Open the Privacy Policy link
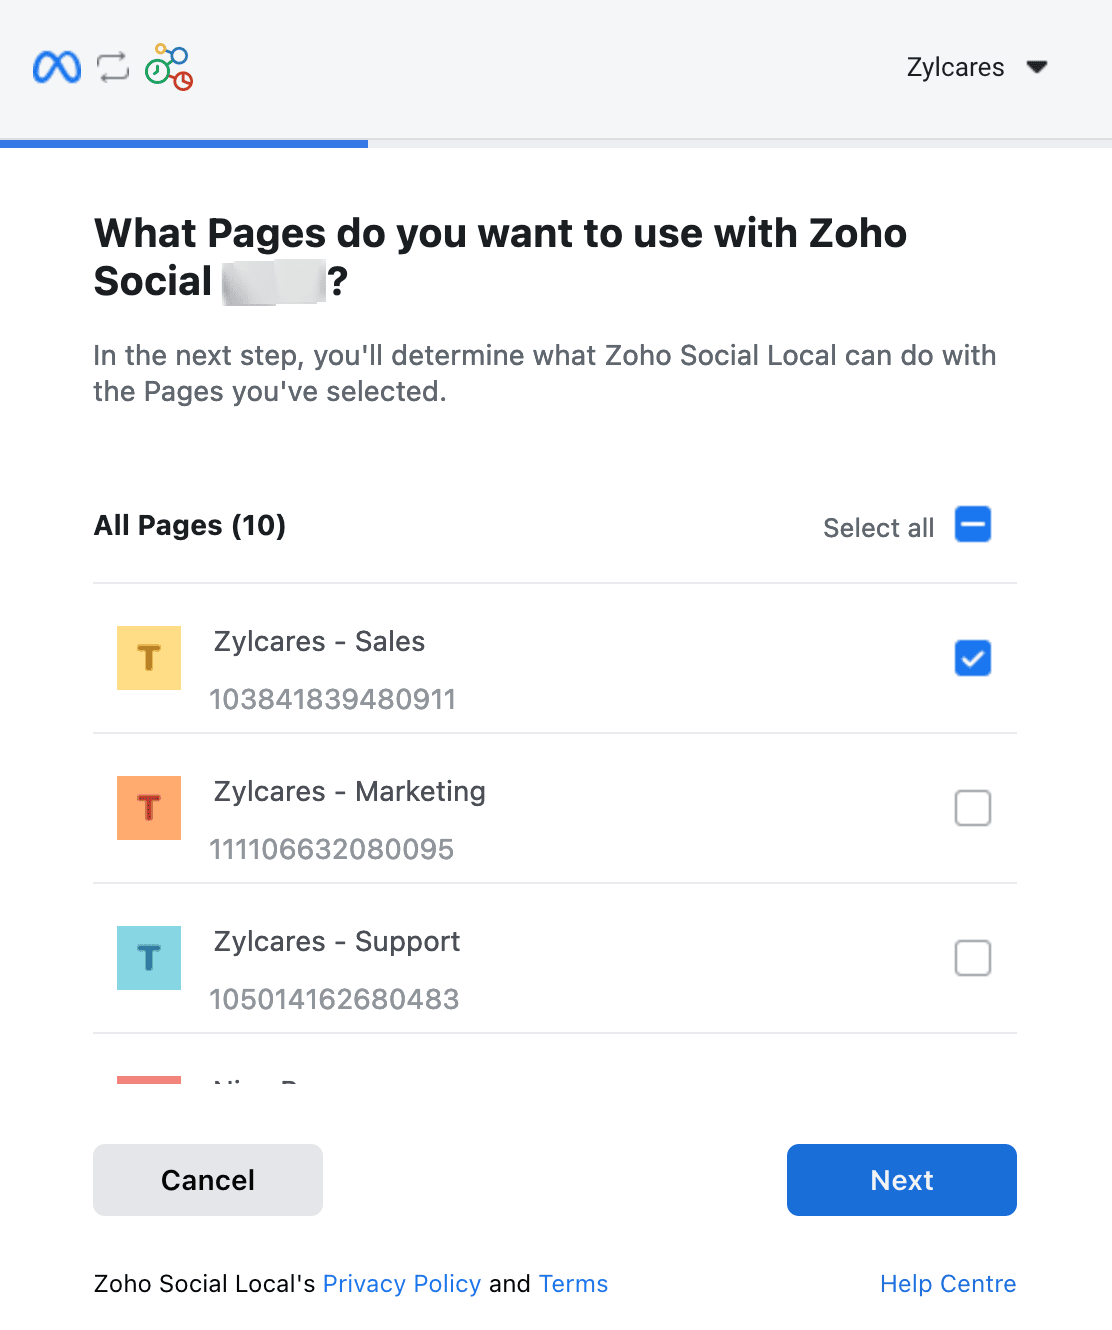The image size is (1112, 1330). [402, 1284]
